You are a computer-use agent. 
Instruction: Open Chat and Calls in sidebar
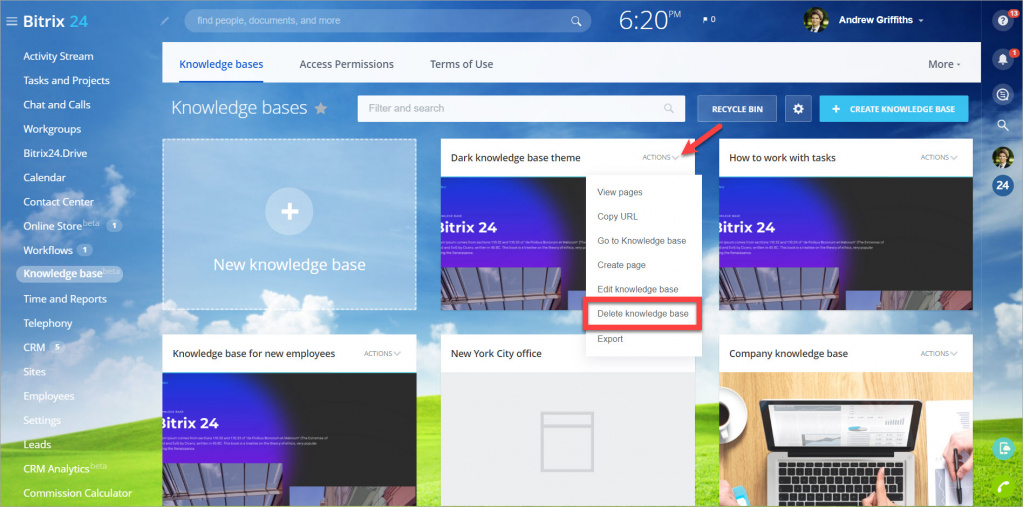[57, 104]
